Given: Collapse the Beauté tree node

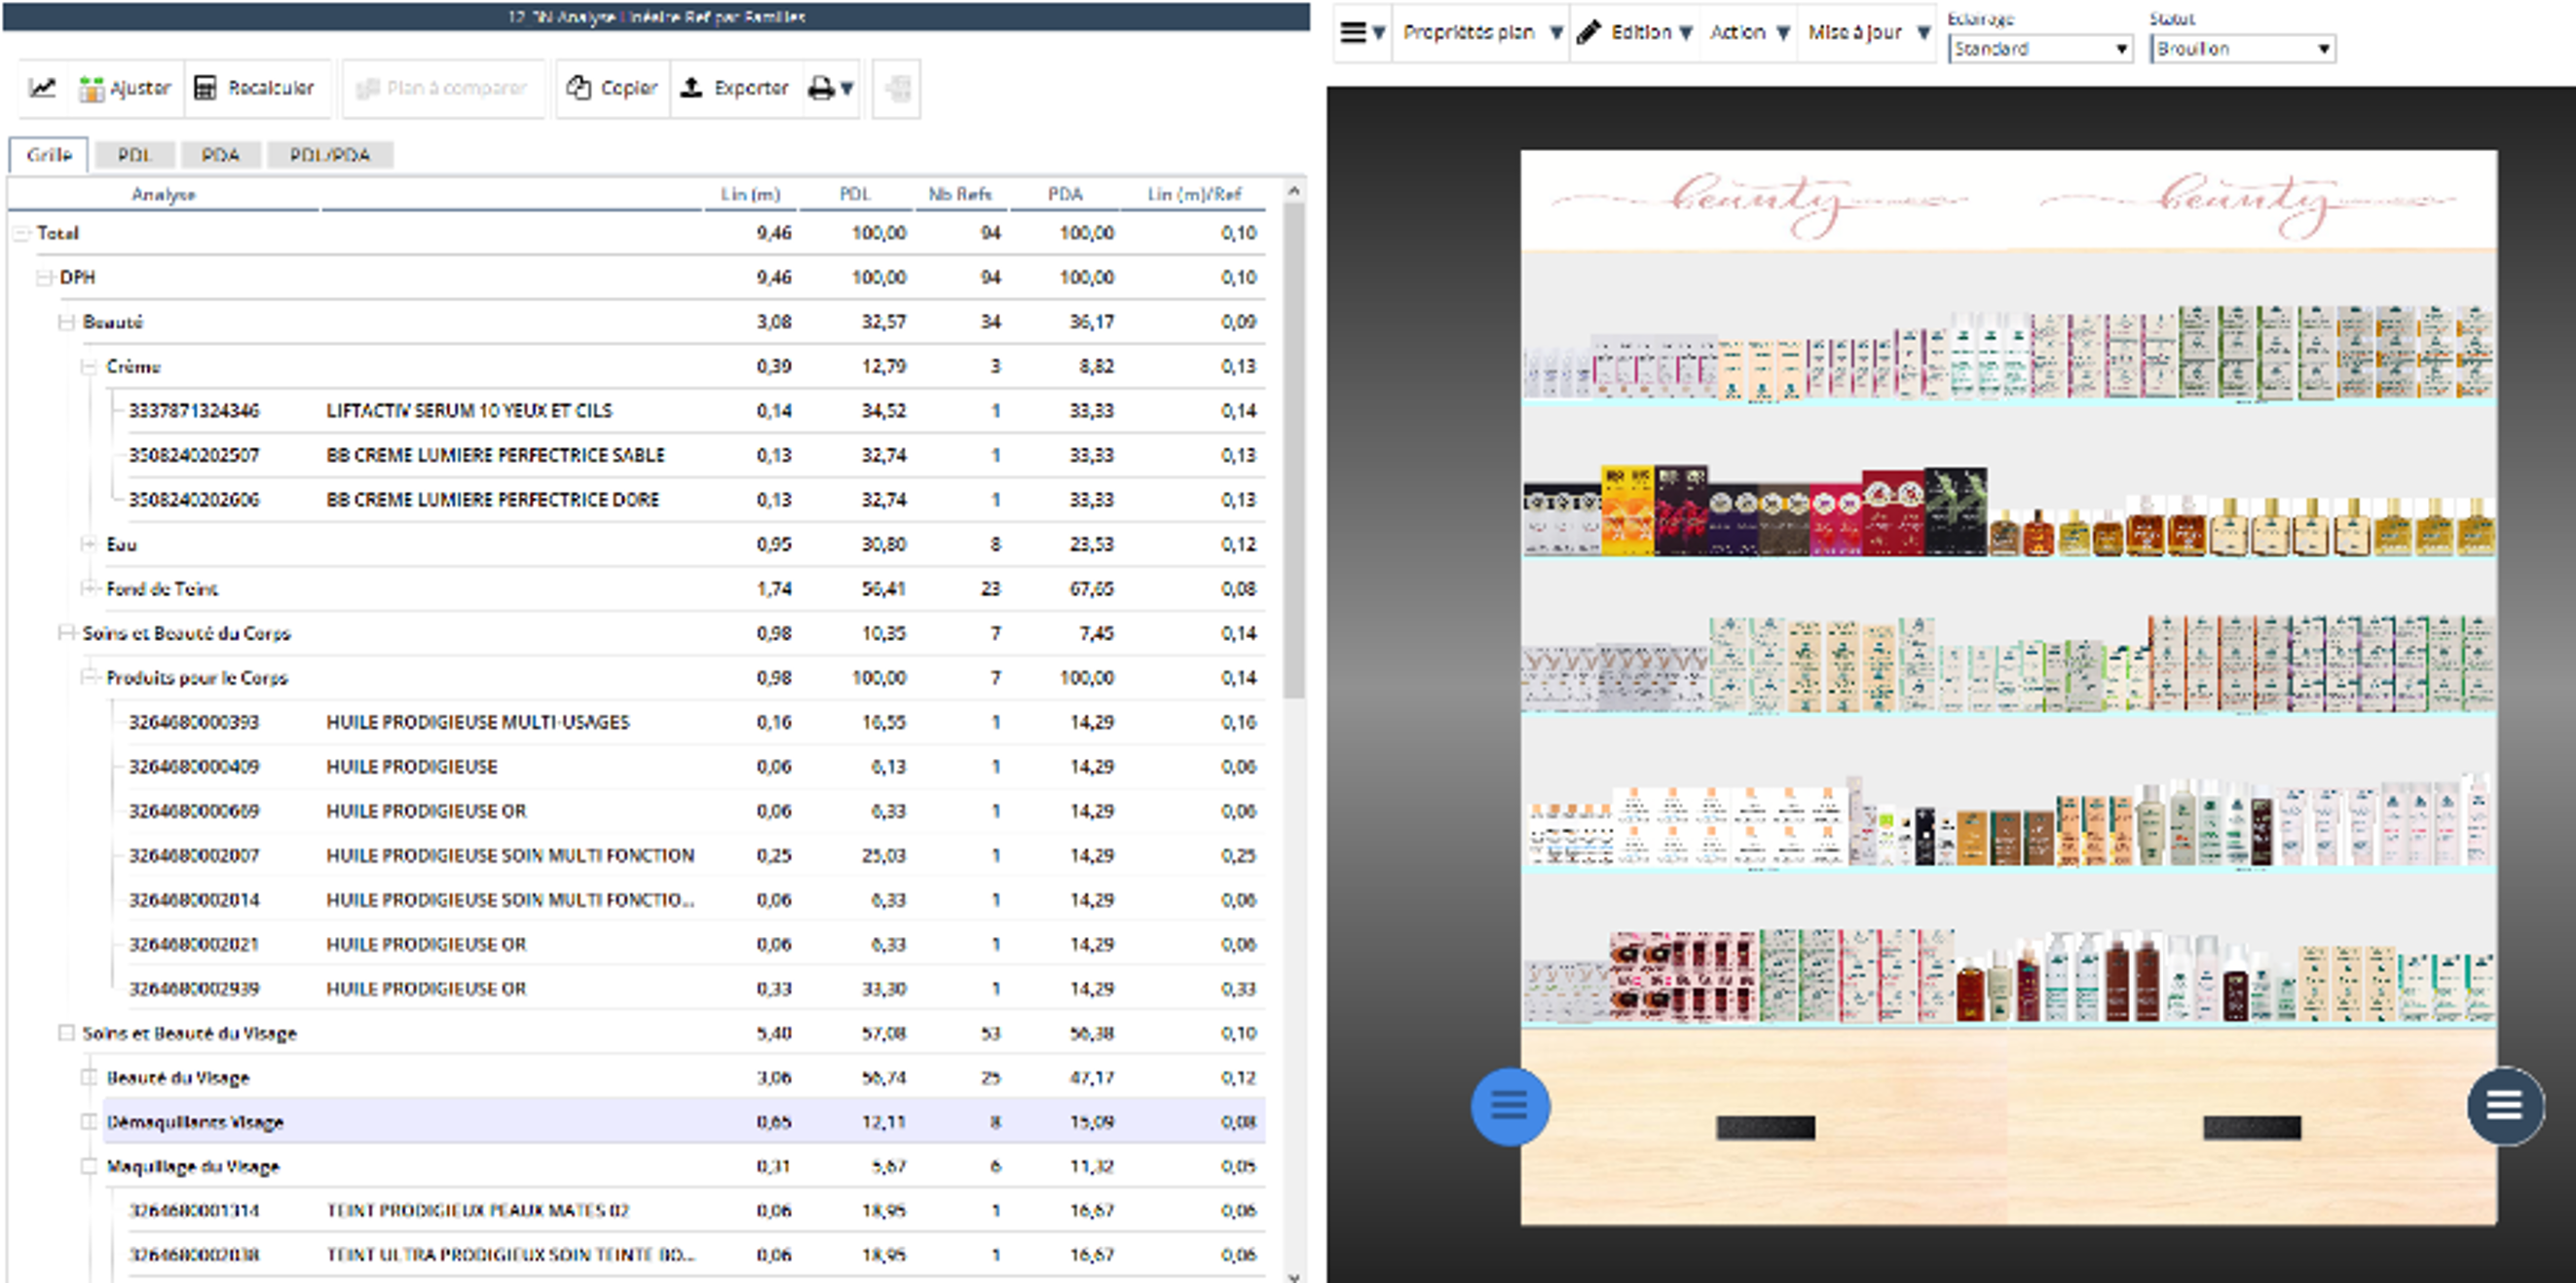Looking at the screenshot, I should pos(66,322).
